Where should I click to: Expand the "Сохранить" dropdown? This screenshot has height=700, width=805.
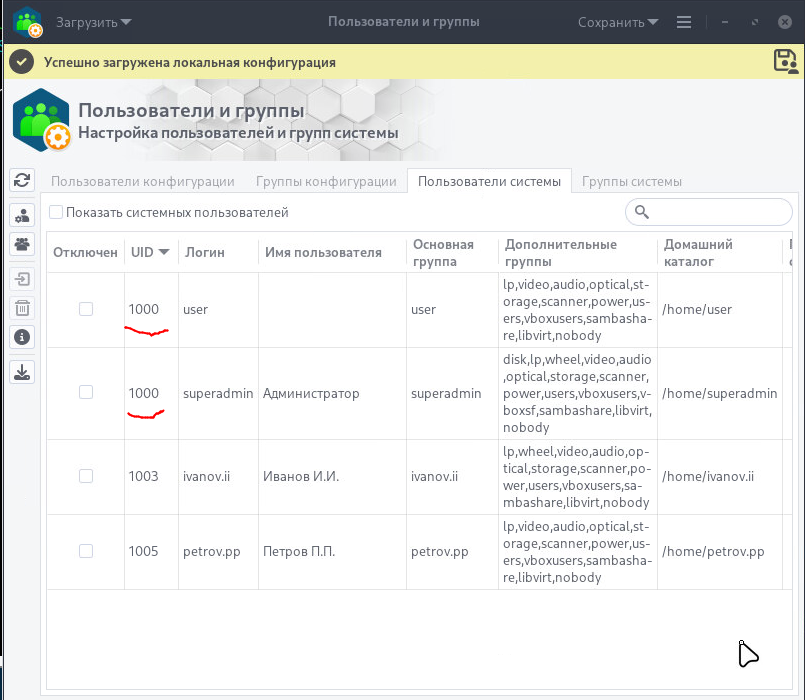618,22
